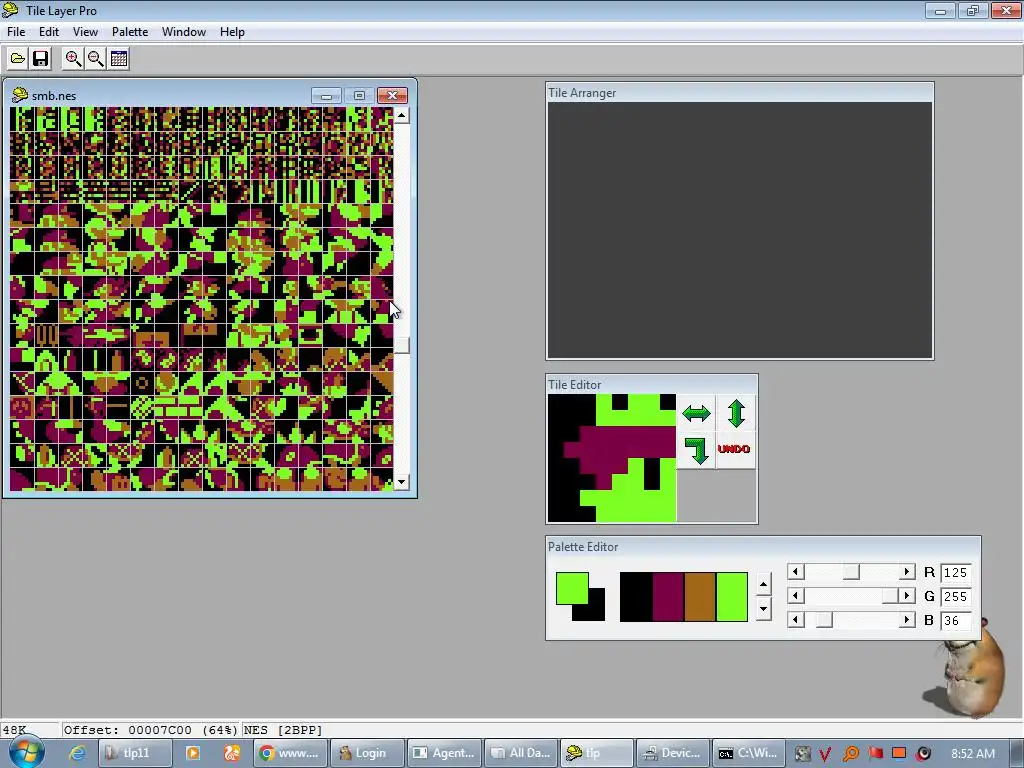
Task: Click the G slider thumb
Action: (x=889, y=596)
